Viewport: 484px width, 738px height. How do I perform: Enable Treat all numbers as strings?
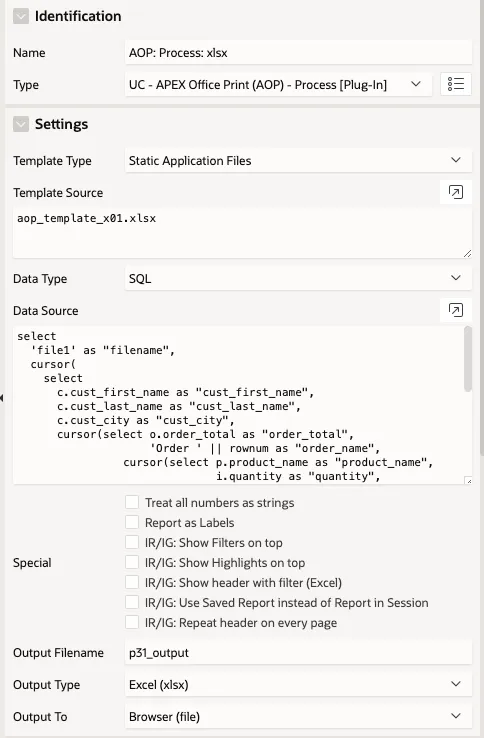(x=132, y=502)
